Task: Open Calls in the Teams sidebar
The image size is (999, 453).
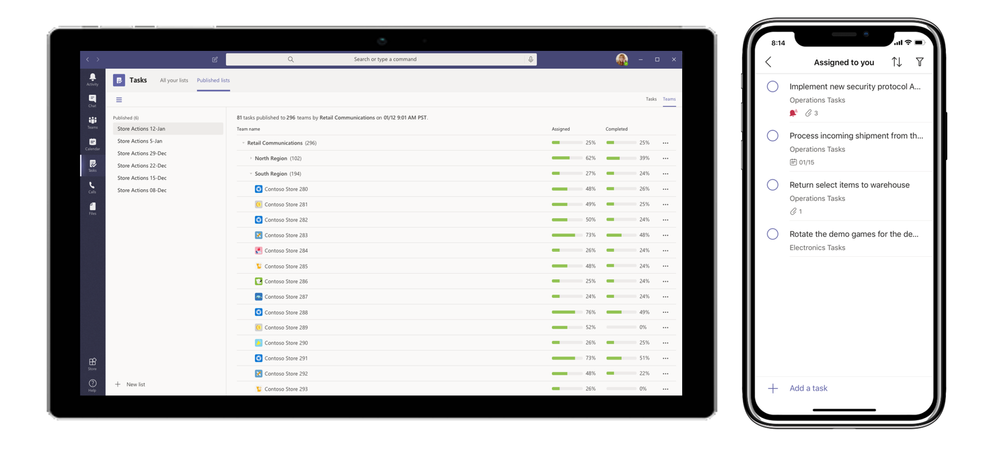Action: (92, 187)
